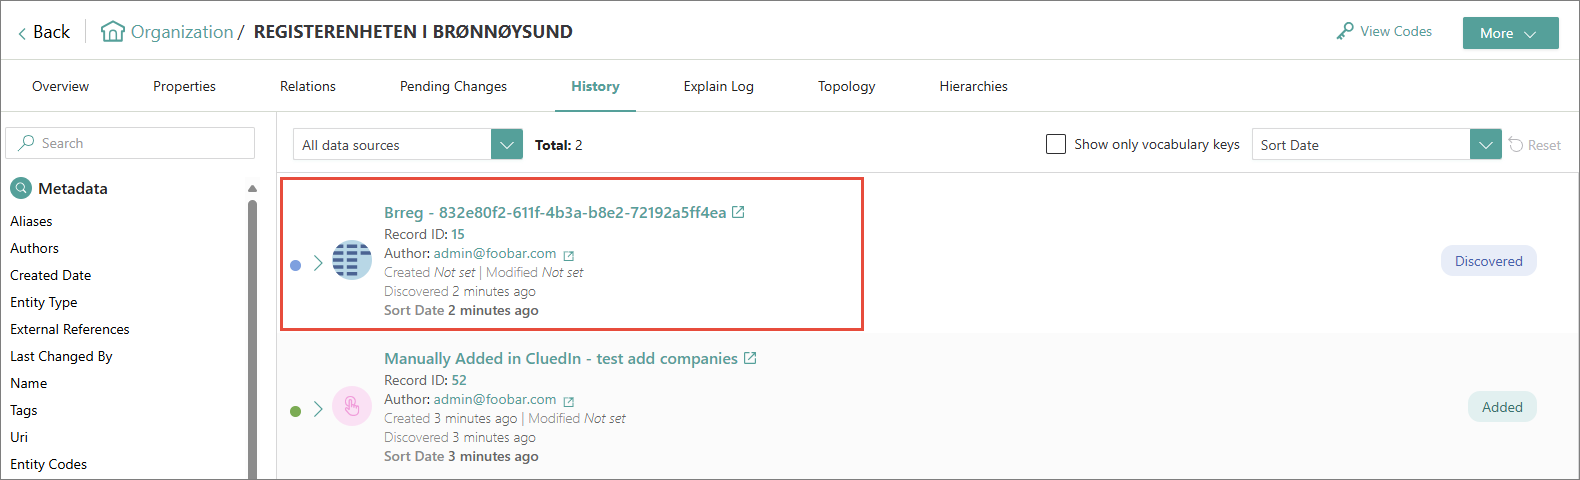Click the key icon next to View Codes
Viewport: 1580px width, 480px height.
pos(1345,32)
